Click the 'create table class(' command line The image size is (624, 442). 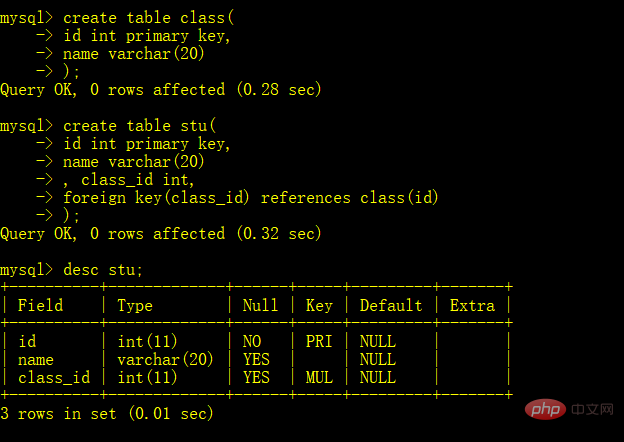click(149, 18)
